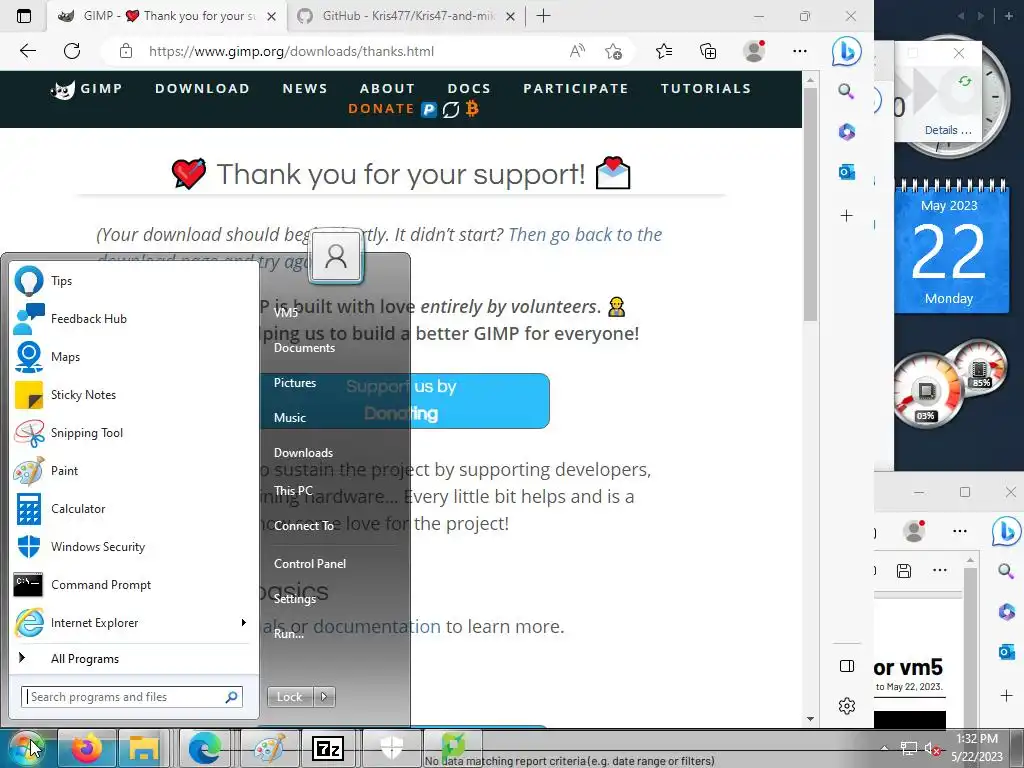
Task: Open Paint from the Start menu list
Action: tap(135, 470)
